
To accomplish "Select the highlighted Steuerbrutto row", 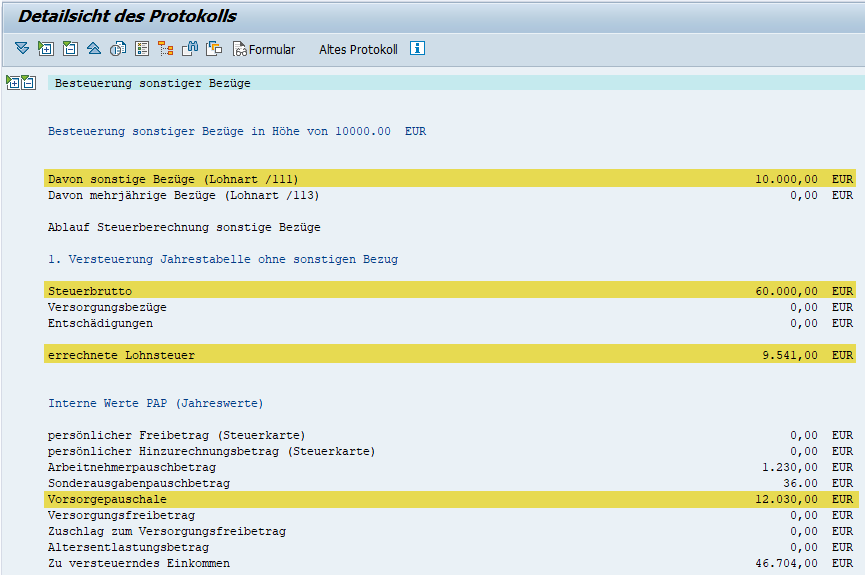I will [450, 290].
